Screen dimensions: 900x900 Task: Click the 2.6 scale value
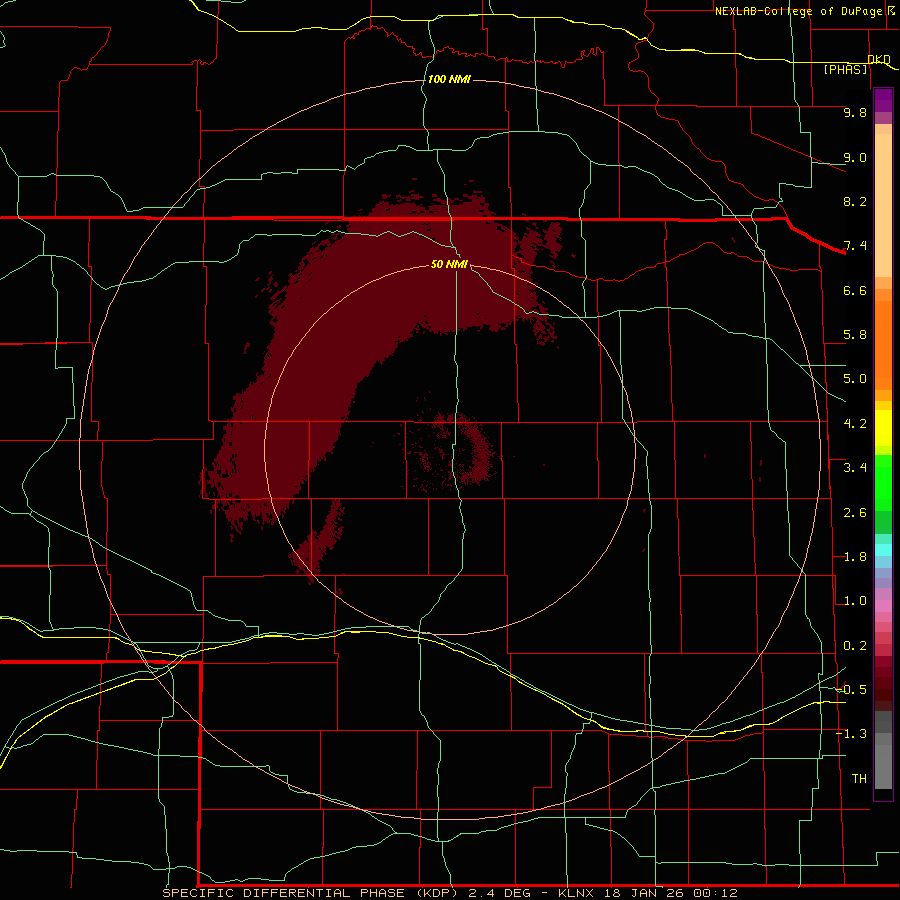click(x=855, y=513)
